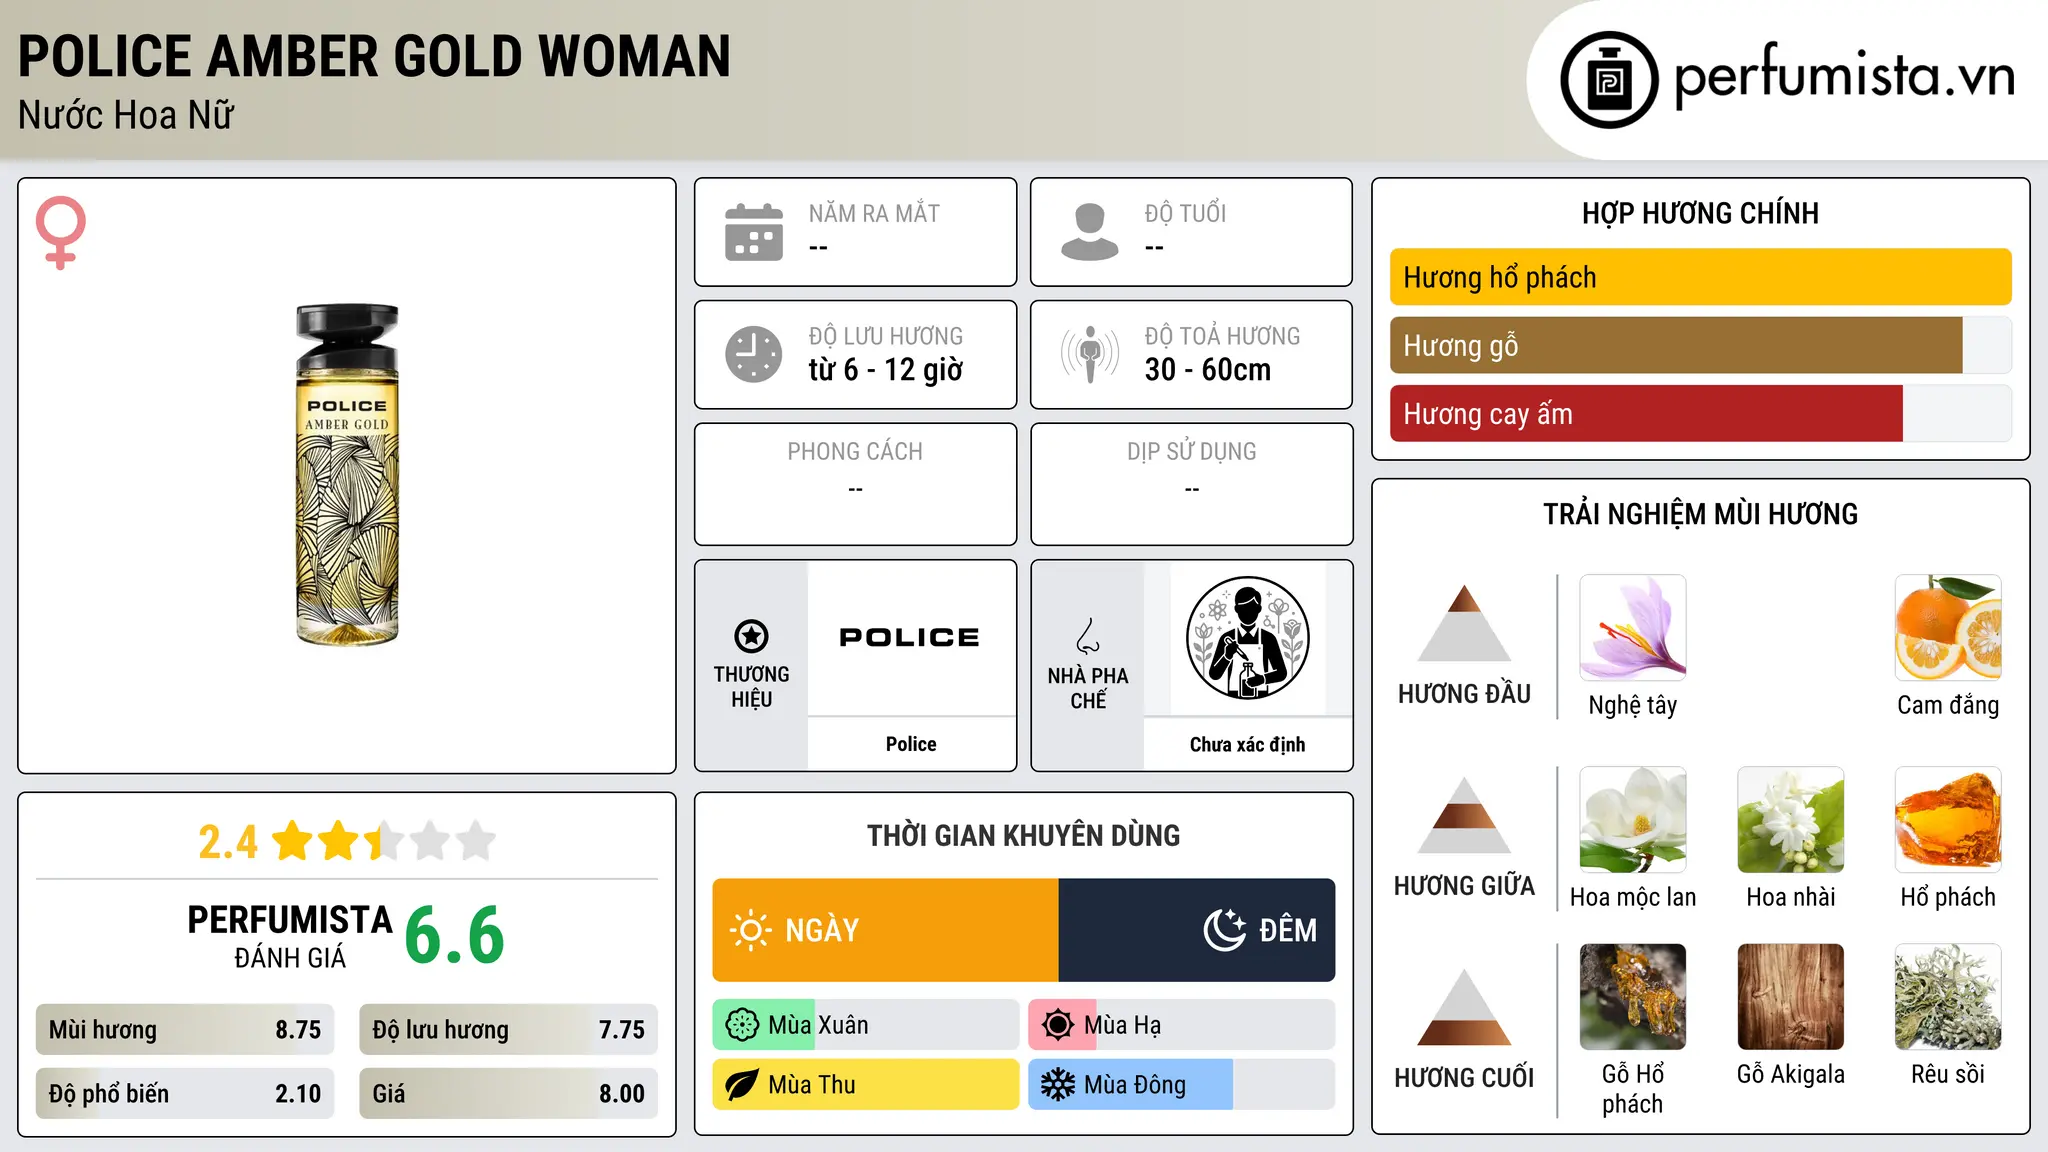
Task: Click the PHONG CÁCH card
Action: point(855,484)
